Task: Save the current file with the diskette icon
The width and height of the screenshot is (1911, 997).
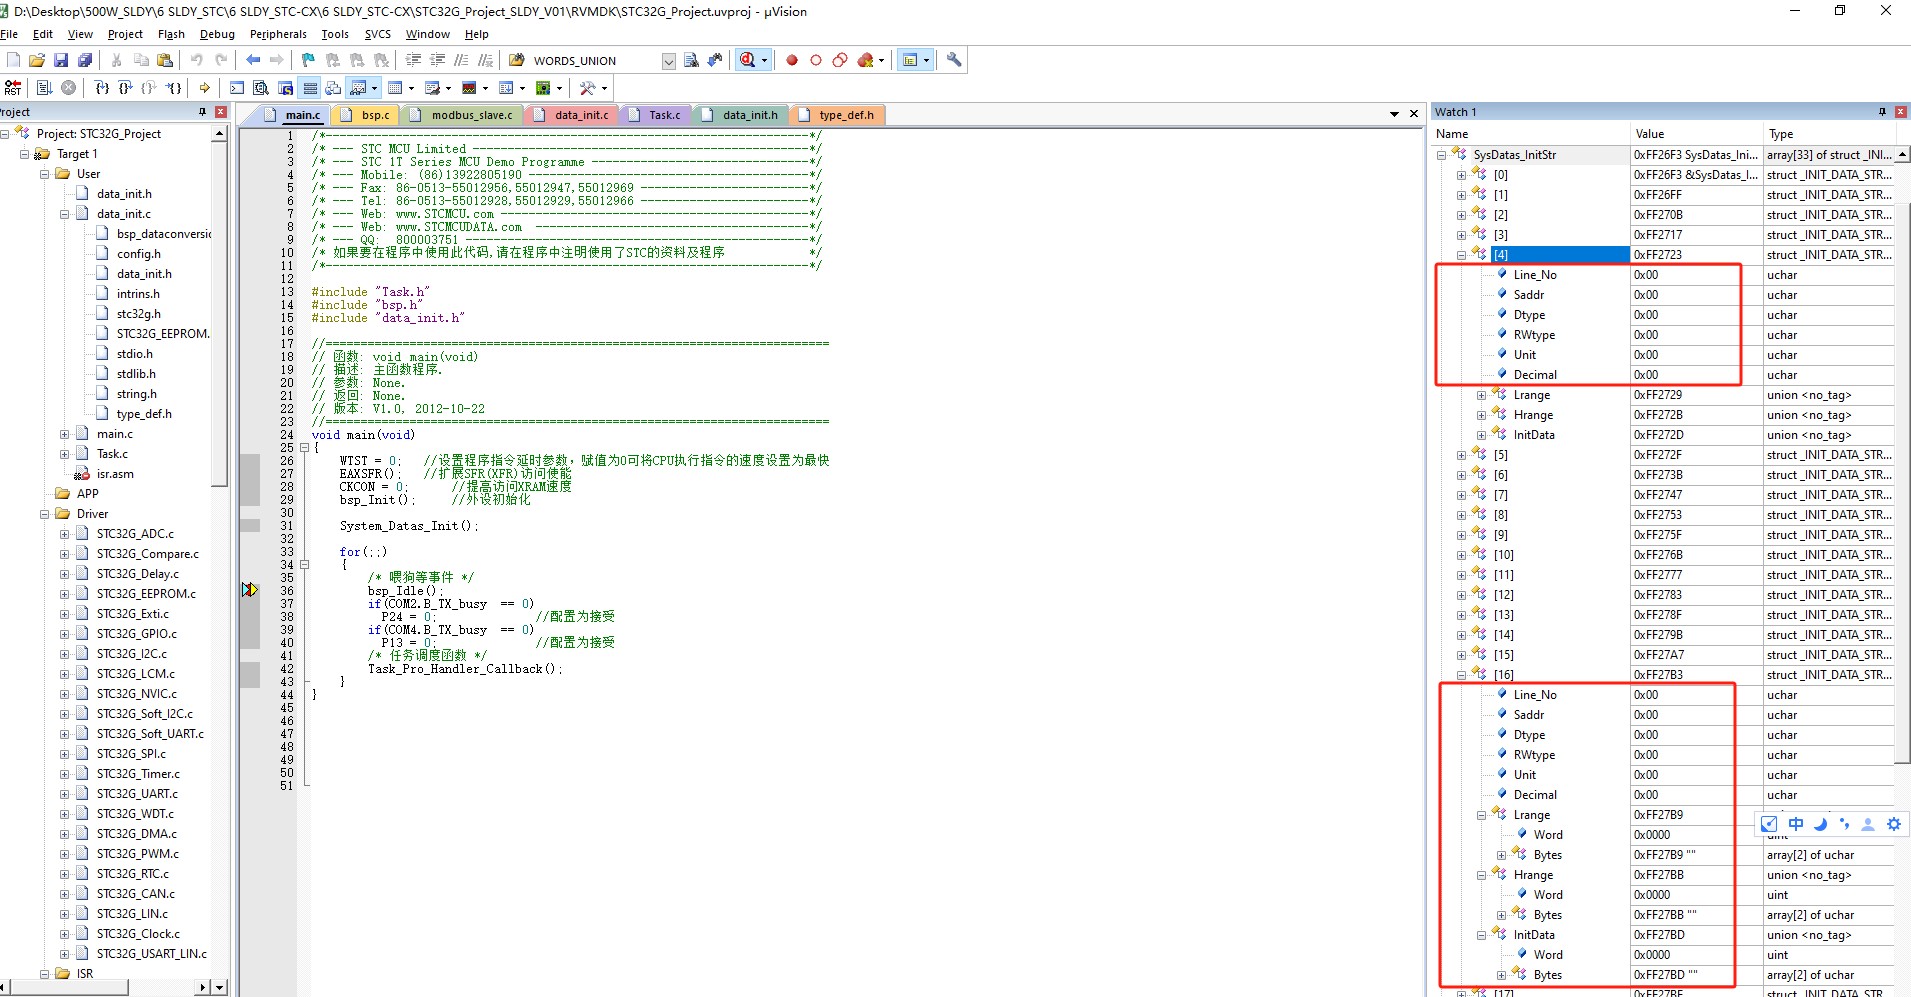Action: tap(61, 60)
